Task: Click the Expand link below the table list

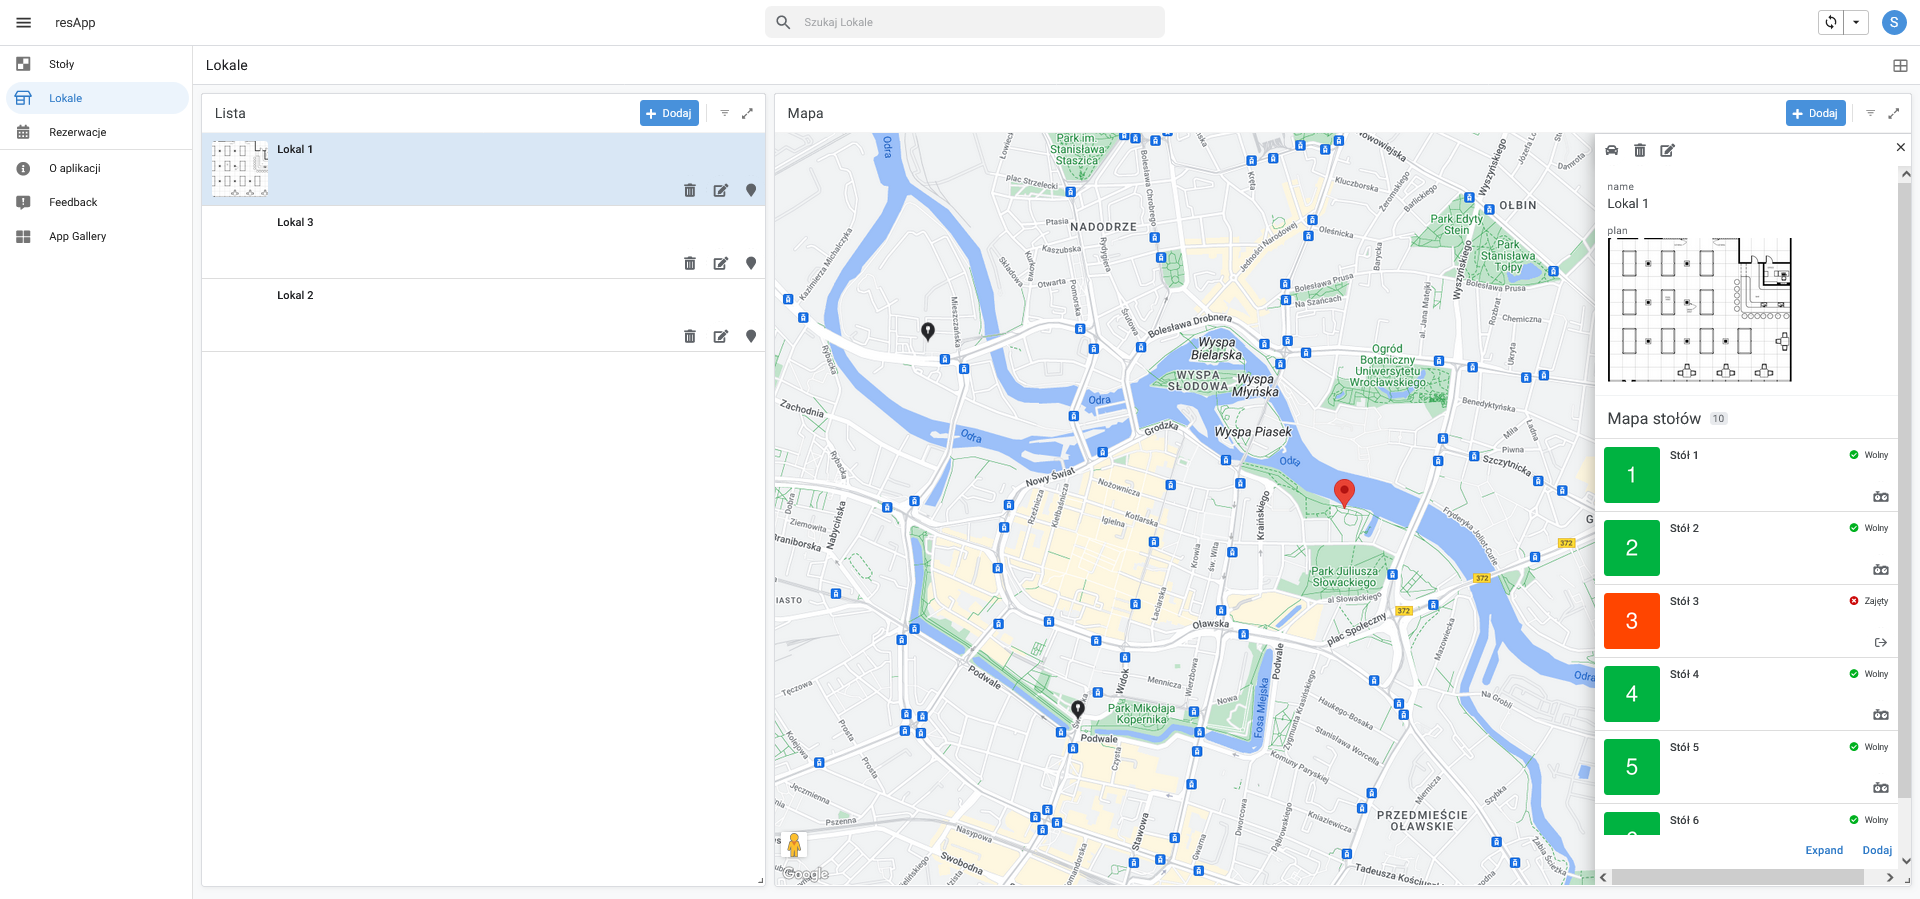Action: (x=1823, y=850)
